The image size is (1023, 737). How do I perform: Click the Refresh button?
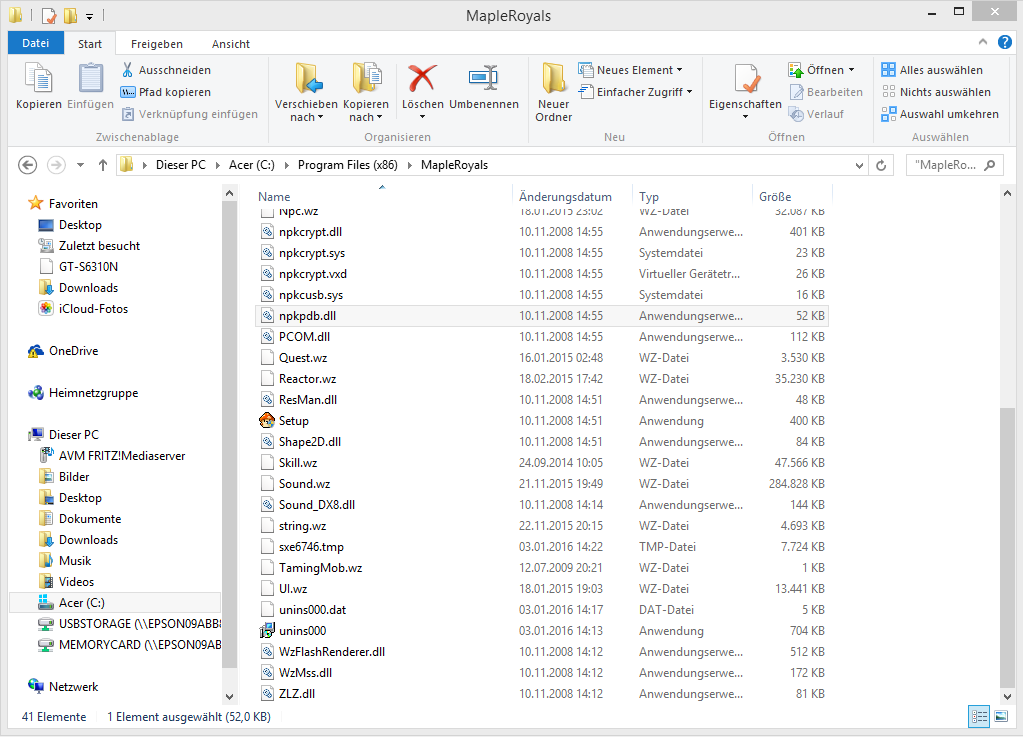coord(881,166)
